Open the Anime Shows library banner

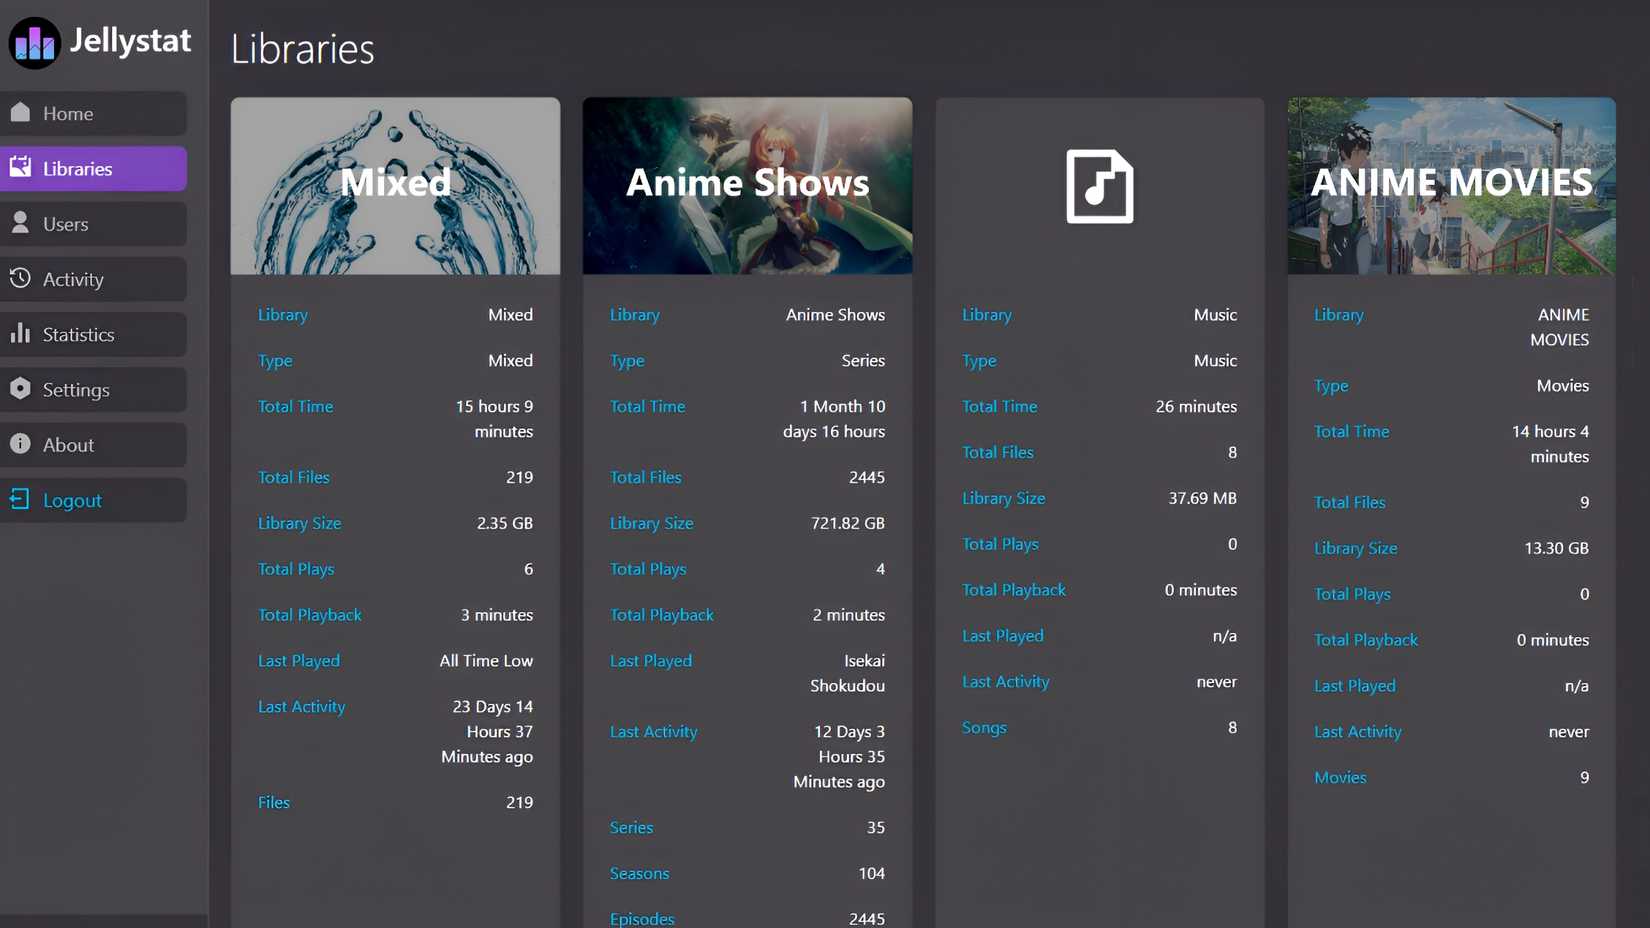(x=747, y=186)
